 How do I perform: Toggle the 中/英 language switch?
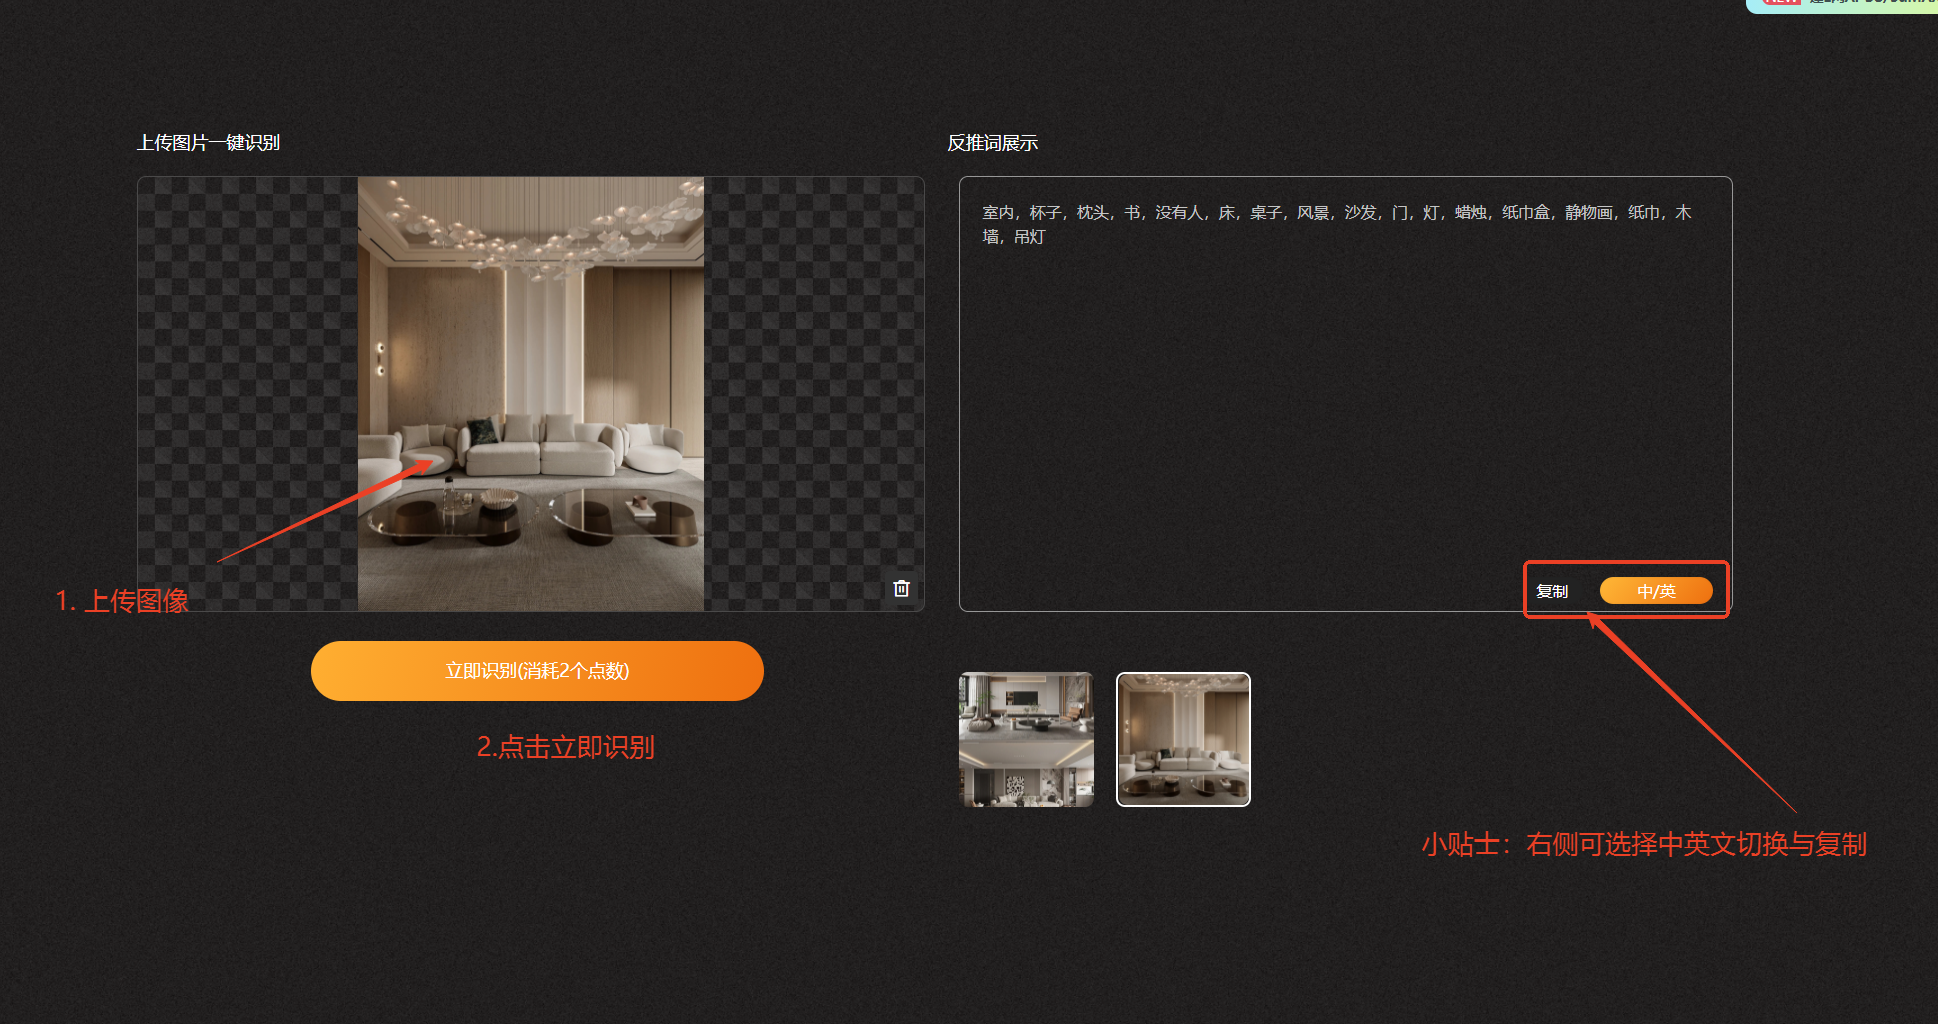point(1655,591)
